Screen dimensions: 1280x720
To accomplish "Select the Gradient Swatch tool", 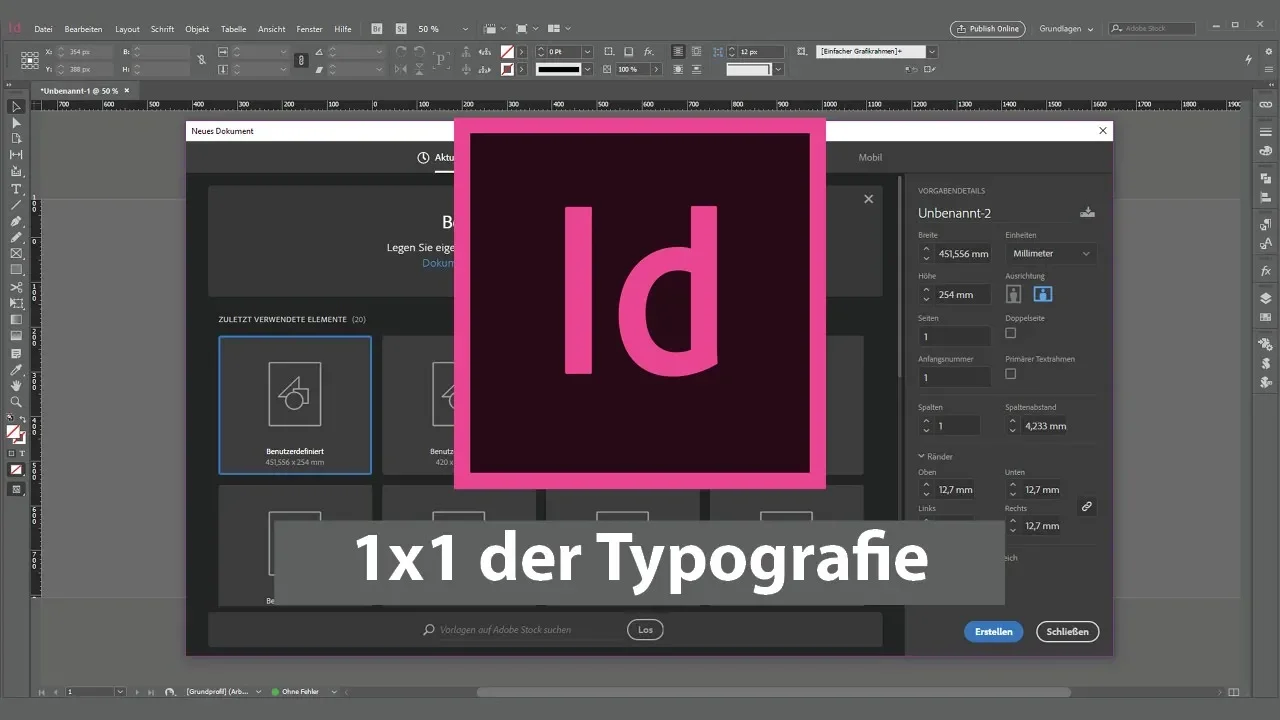I will (x=16, y=320).
